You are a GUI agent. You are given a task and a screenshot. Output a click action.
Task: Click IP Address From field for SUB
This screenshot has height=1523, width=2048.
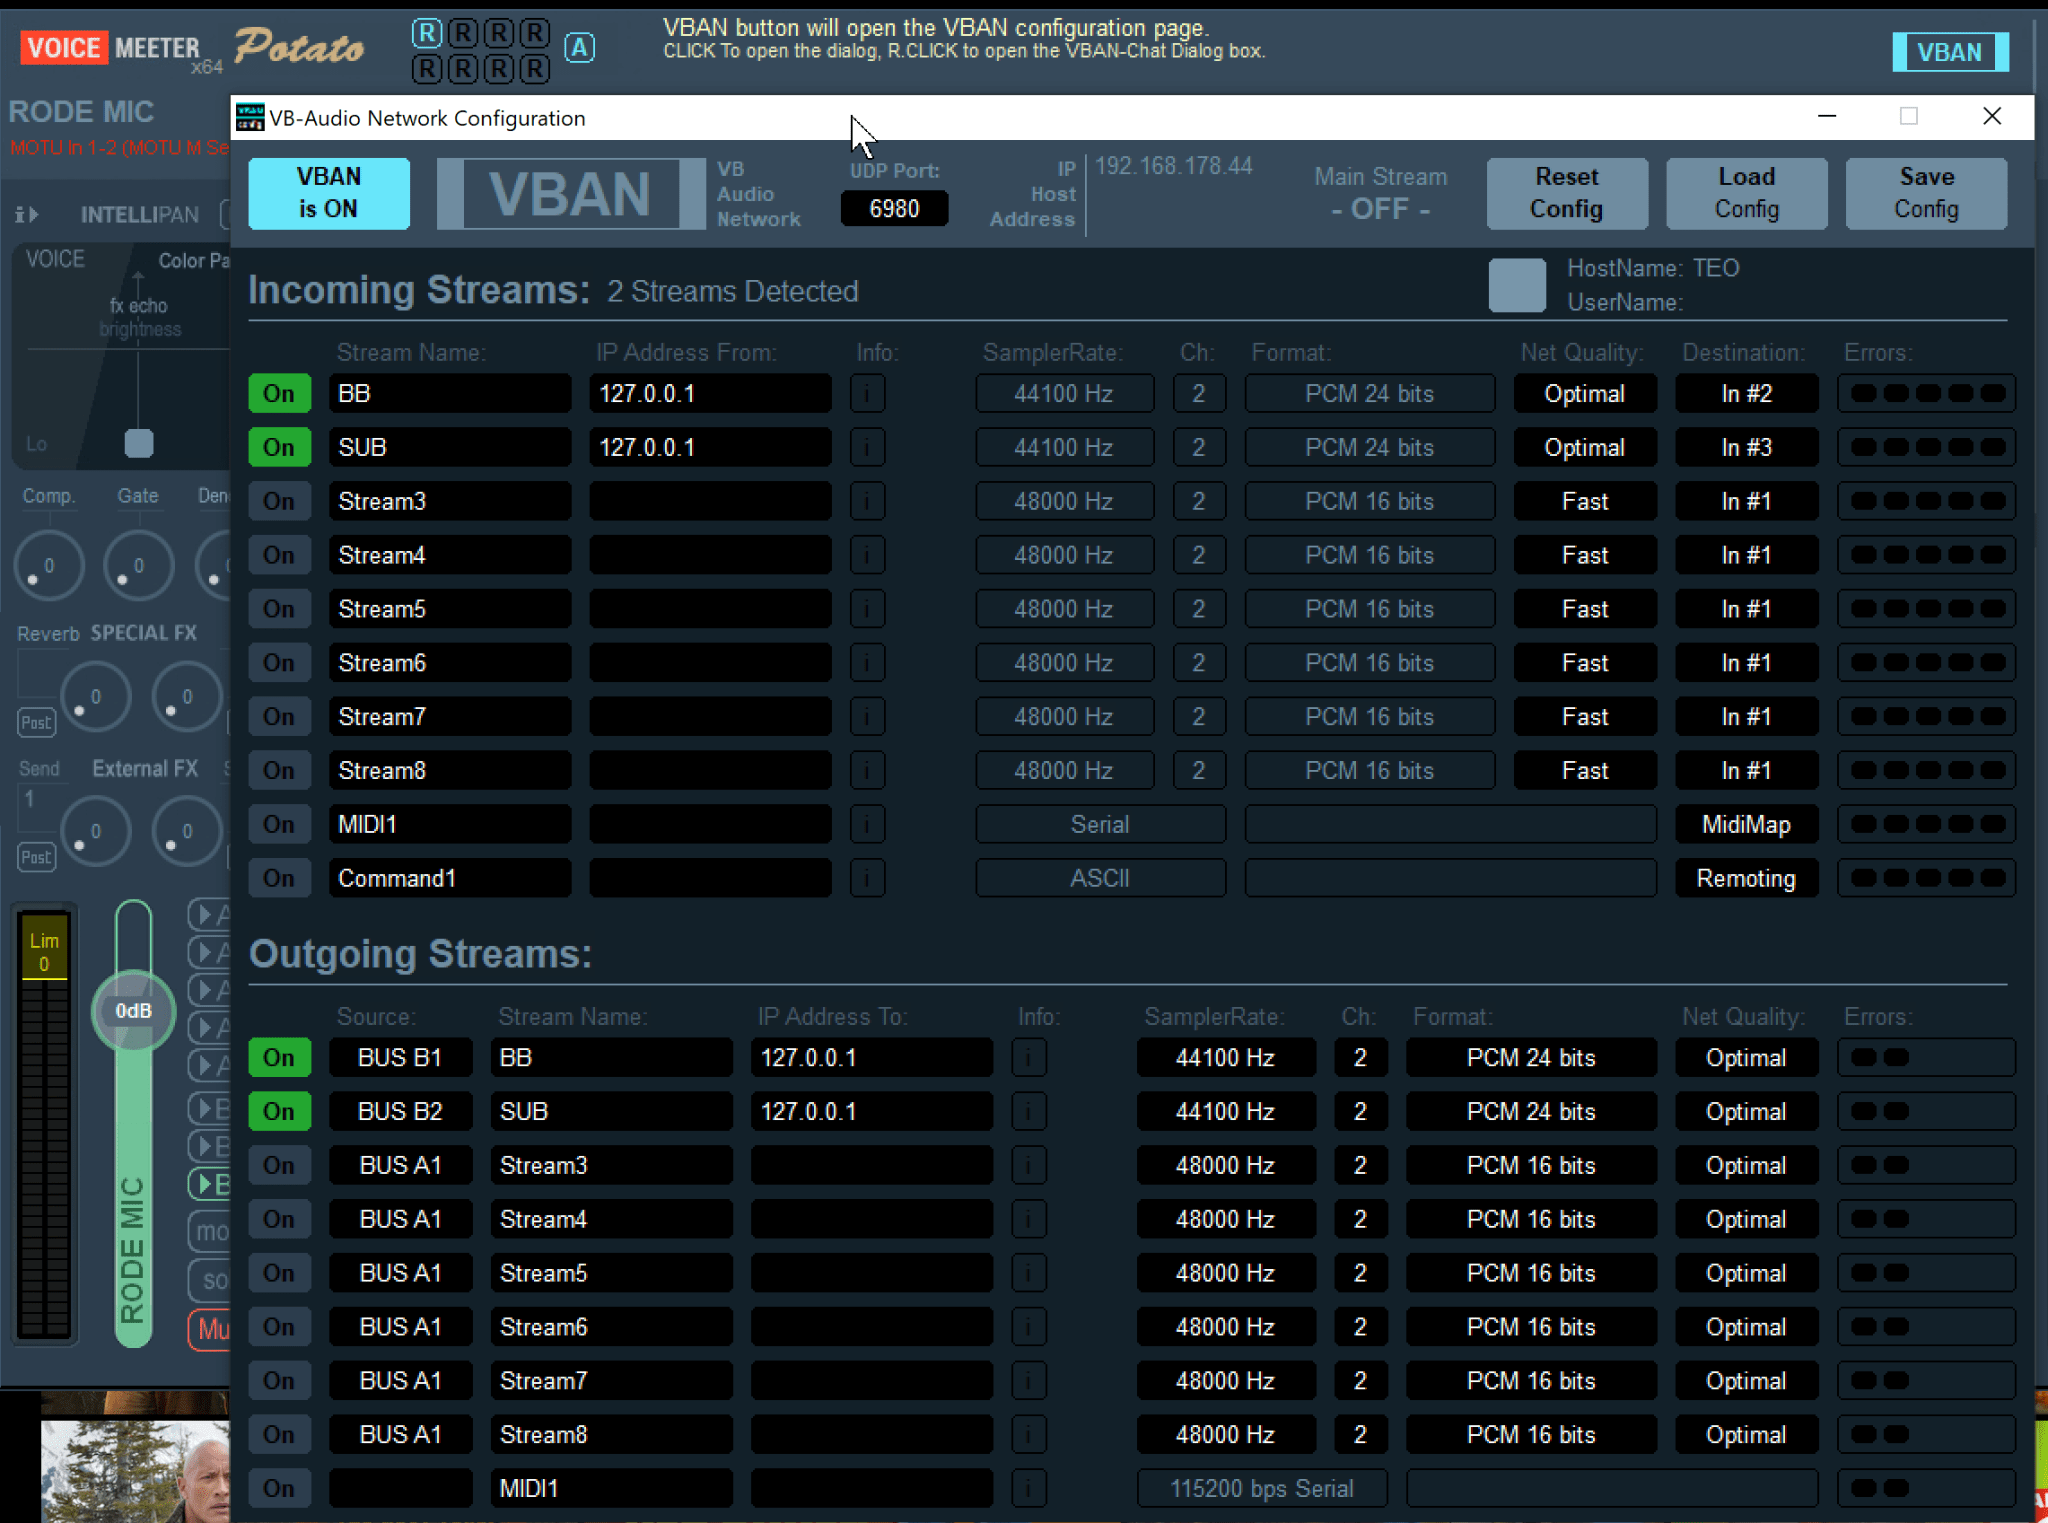coord(710,447)
